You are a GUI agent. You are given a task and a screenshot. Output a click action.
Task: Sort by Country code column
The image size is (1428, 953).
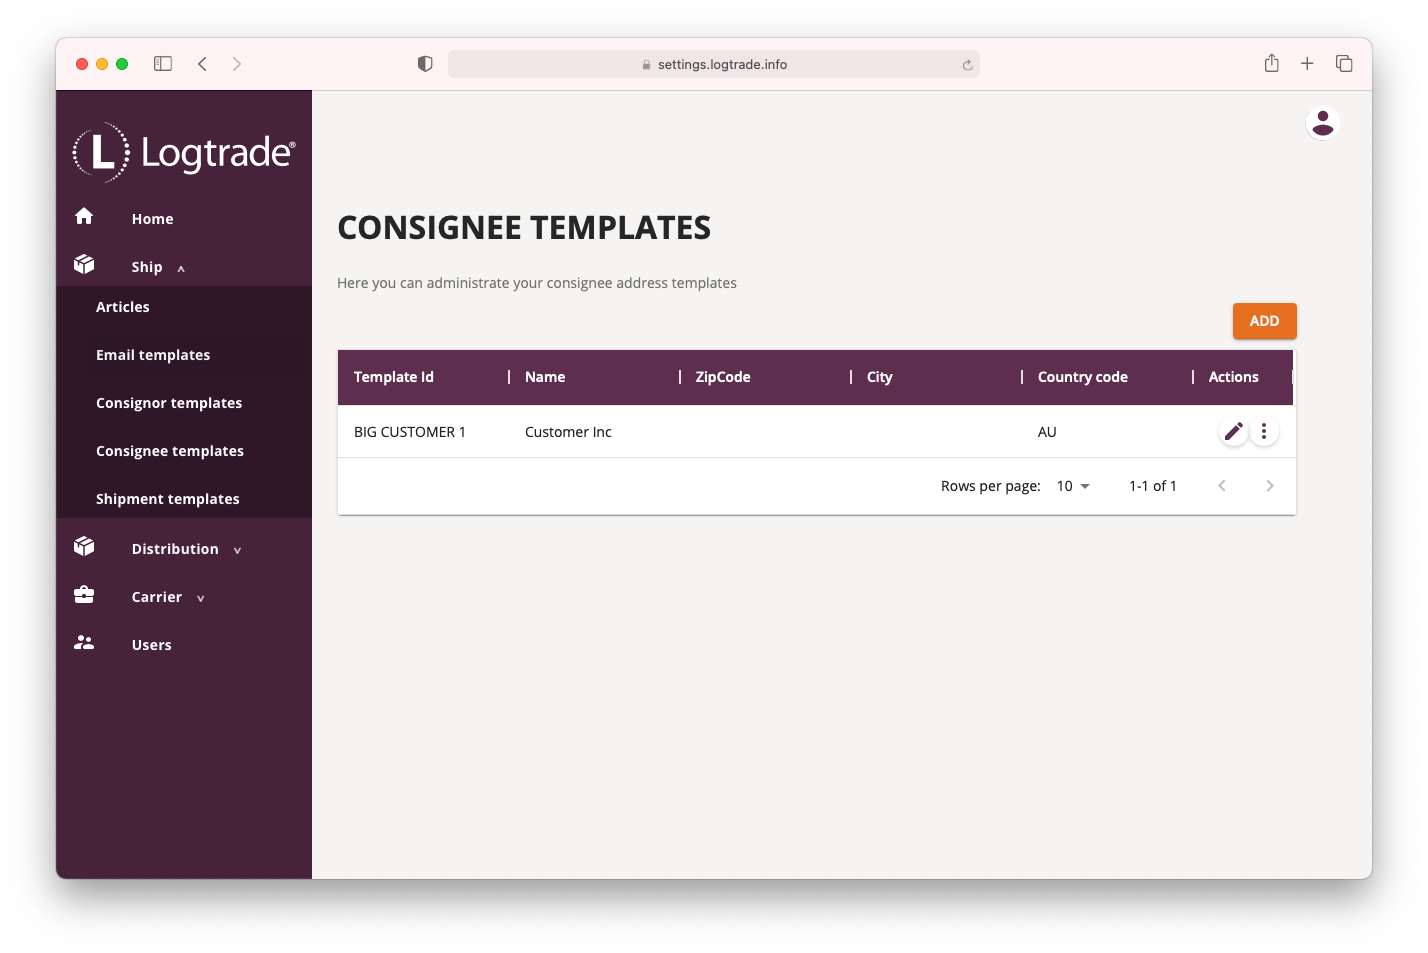click(x=1083, y=377)
